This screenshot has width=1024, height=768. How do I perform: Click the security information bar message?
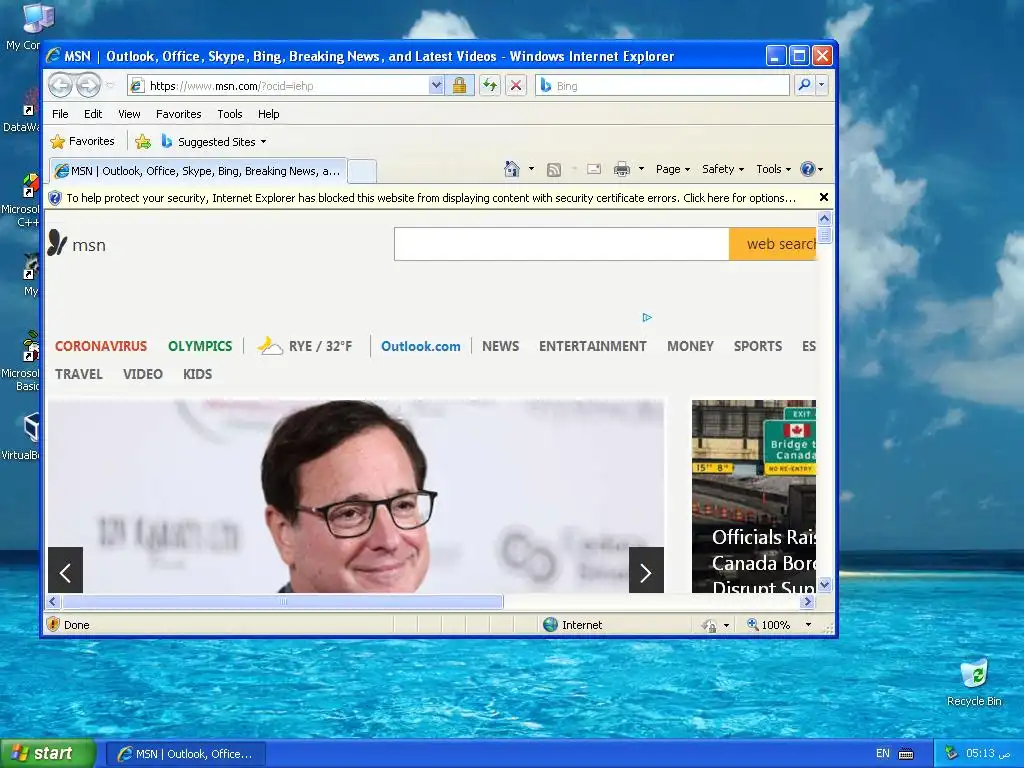431,198
